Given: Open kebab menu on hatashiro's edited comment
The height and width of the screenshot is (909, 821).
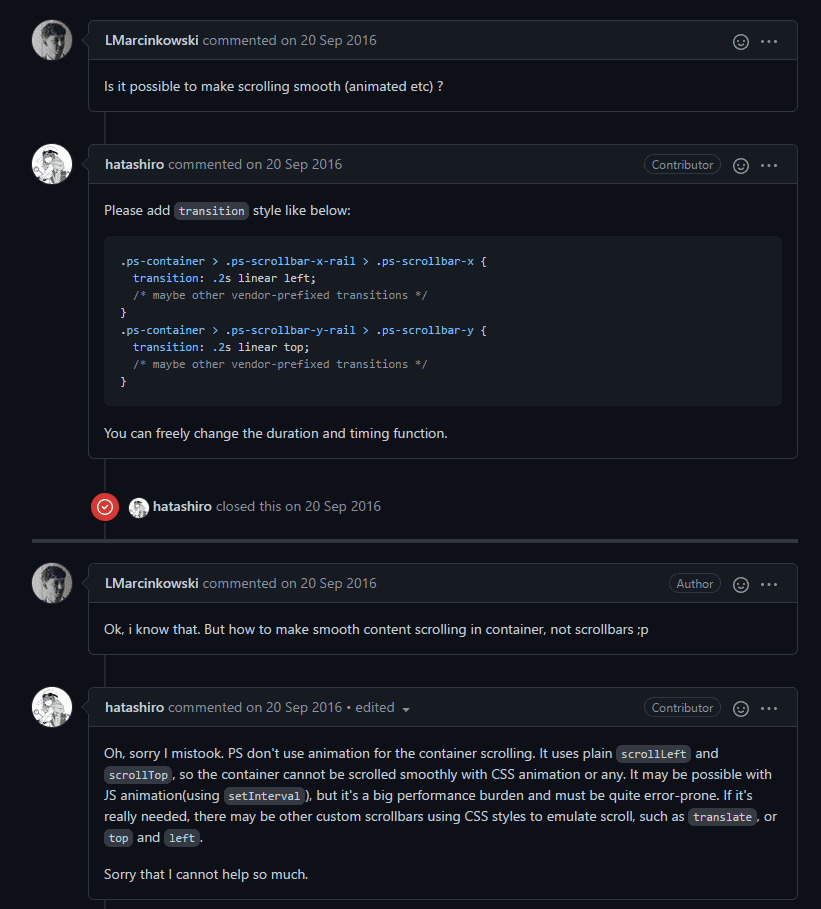Looking at the screenshot, I should click(769, 708).
